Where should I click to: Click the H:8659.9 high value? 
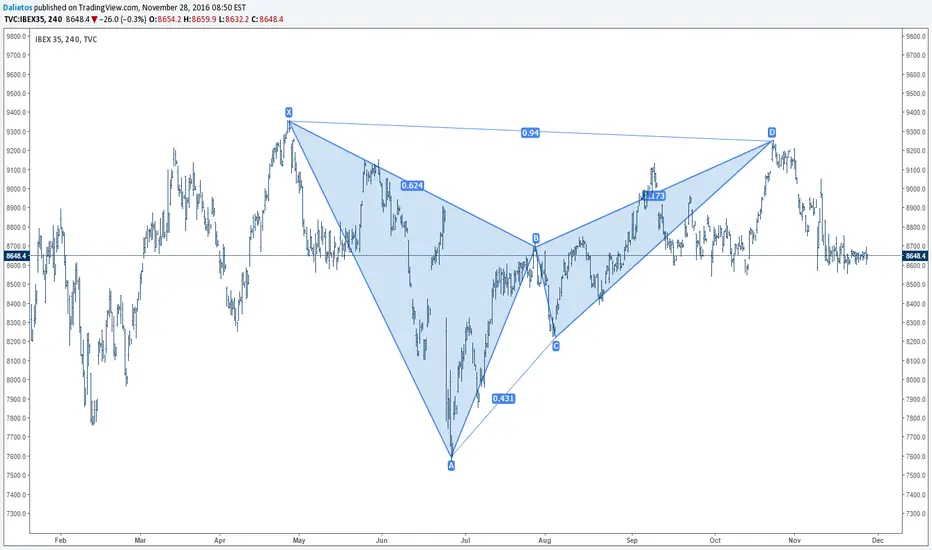click(x=200, y=19)
